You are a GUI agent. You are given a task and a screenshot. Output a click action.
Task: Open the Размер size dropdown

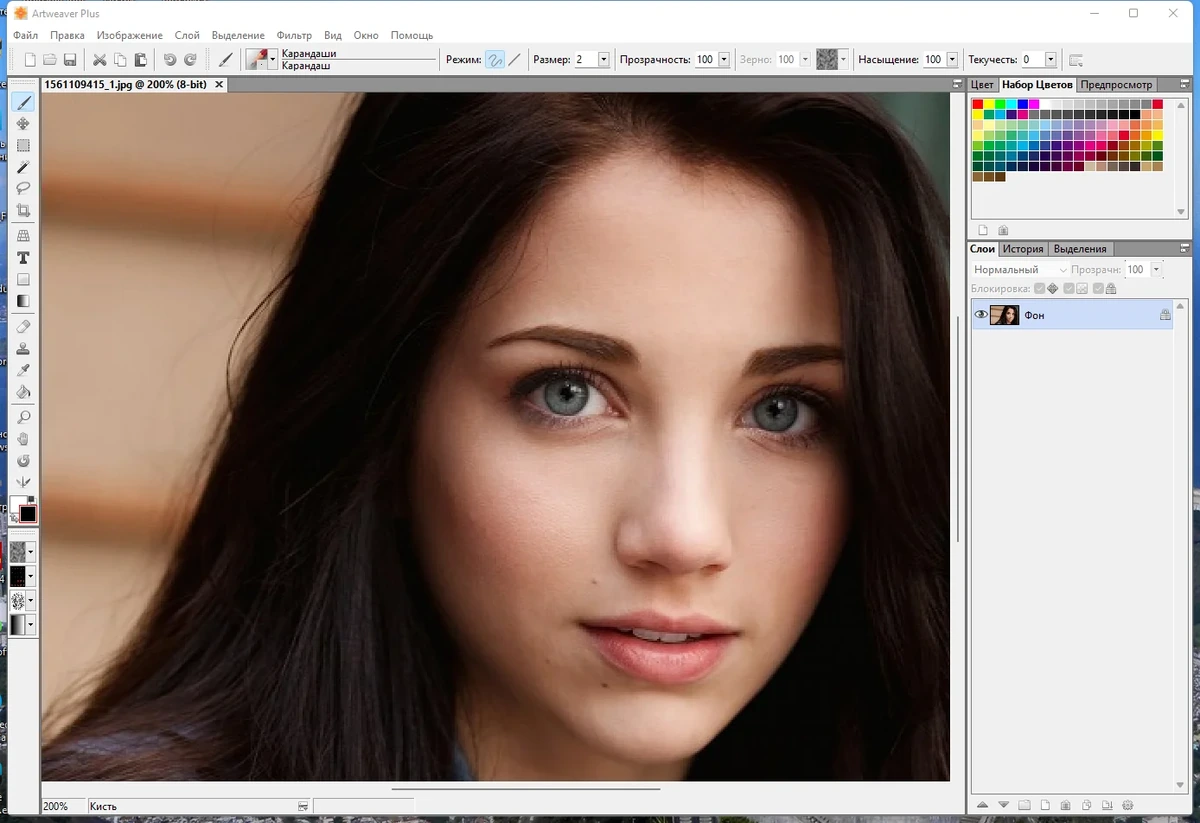tap(603, 60)
